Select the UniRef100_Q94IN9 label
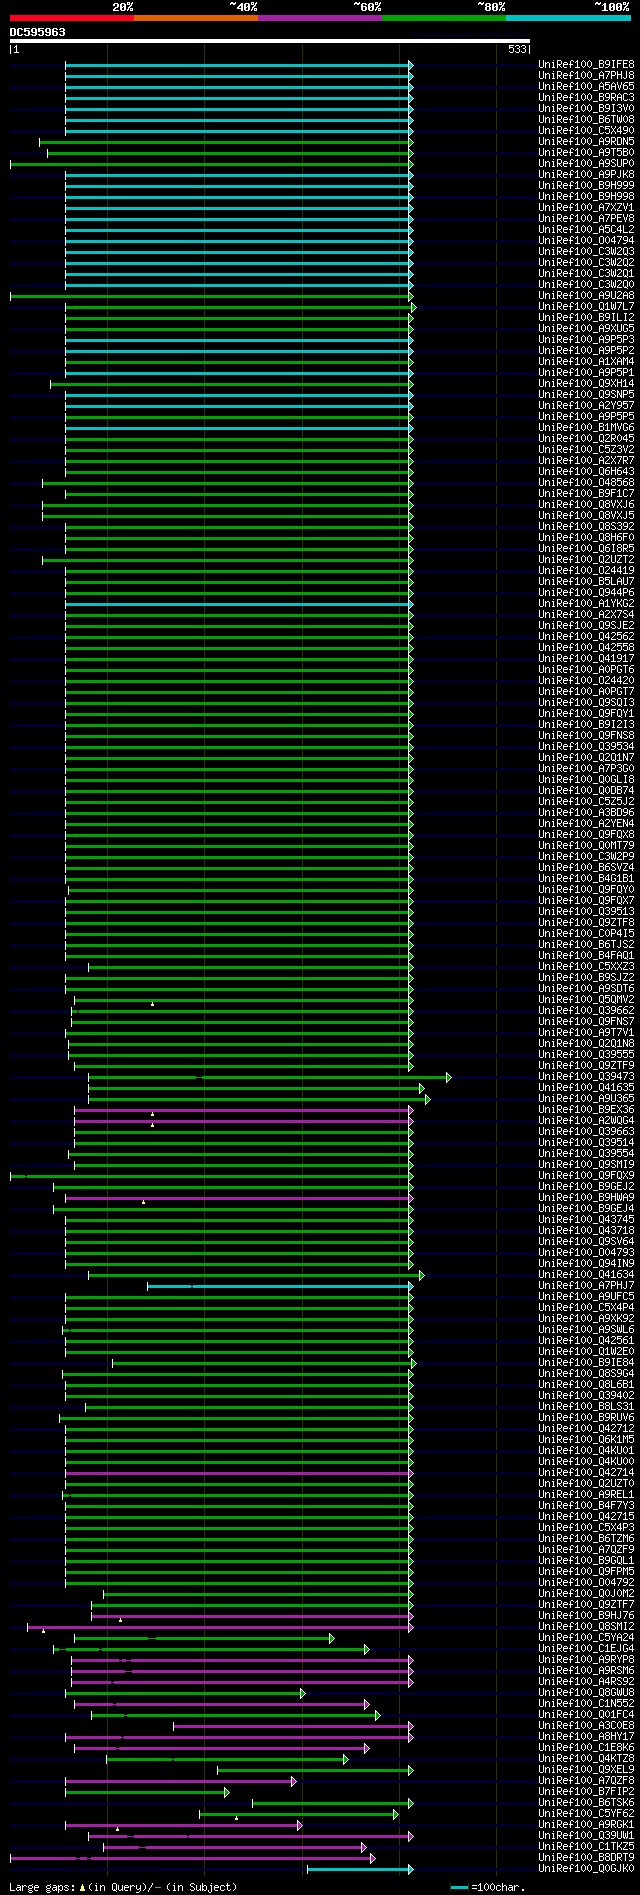The height and width of the screenshot is (1895, 640). pos(586,1263)
